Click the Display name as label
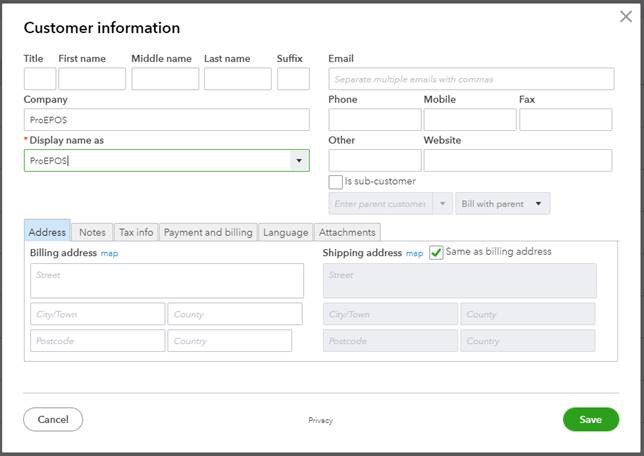This screenshot has width=644, height=456. coord(67,140)
